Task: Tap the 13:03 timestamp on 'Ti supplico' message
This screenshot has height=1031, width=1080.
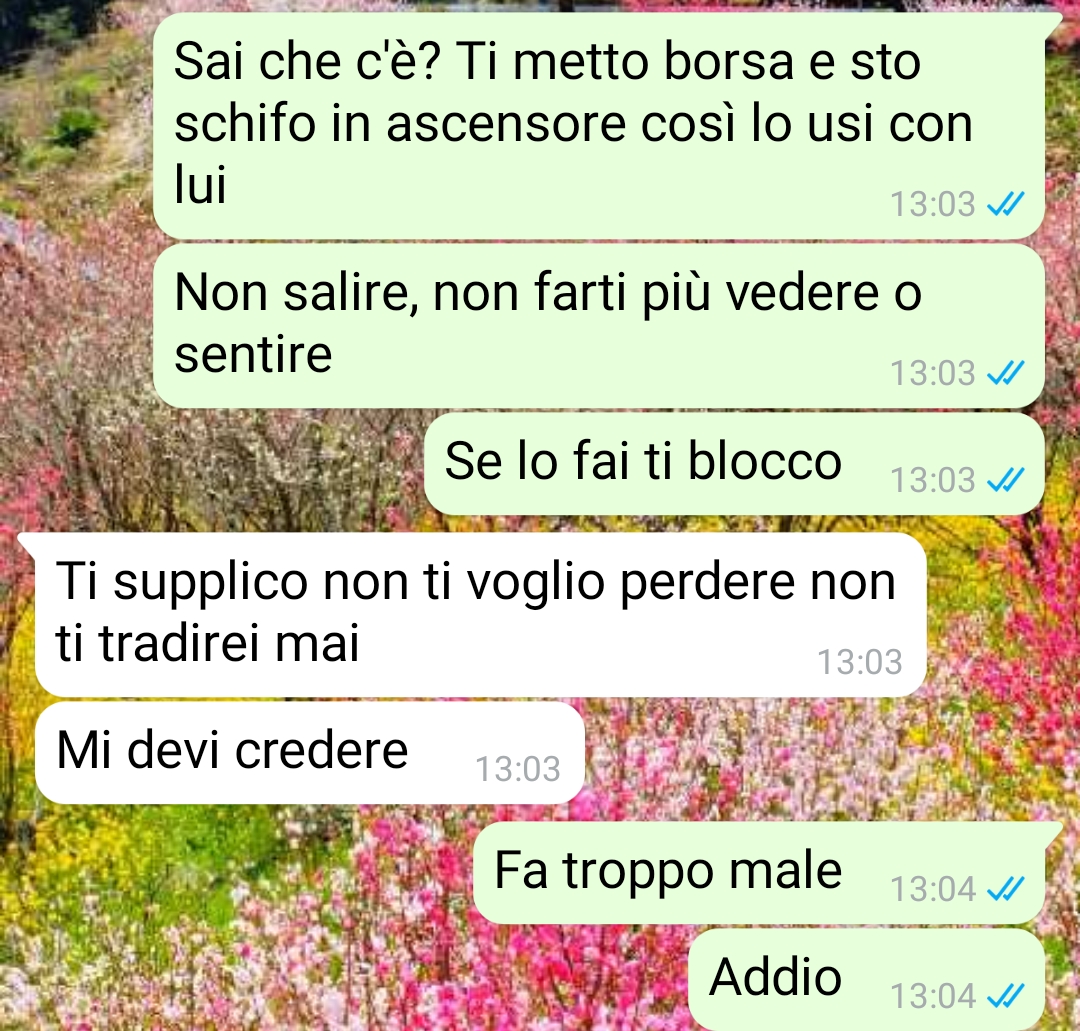Action: pos(860,662)
